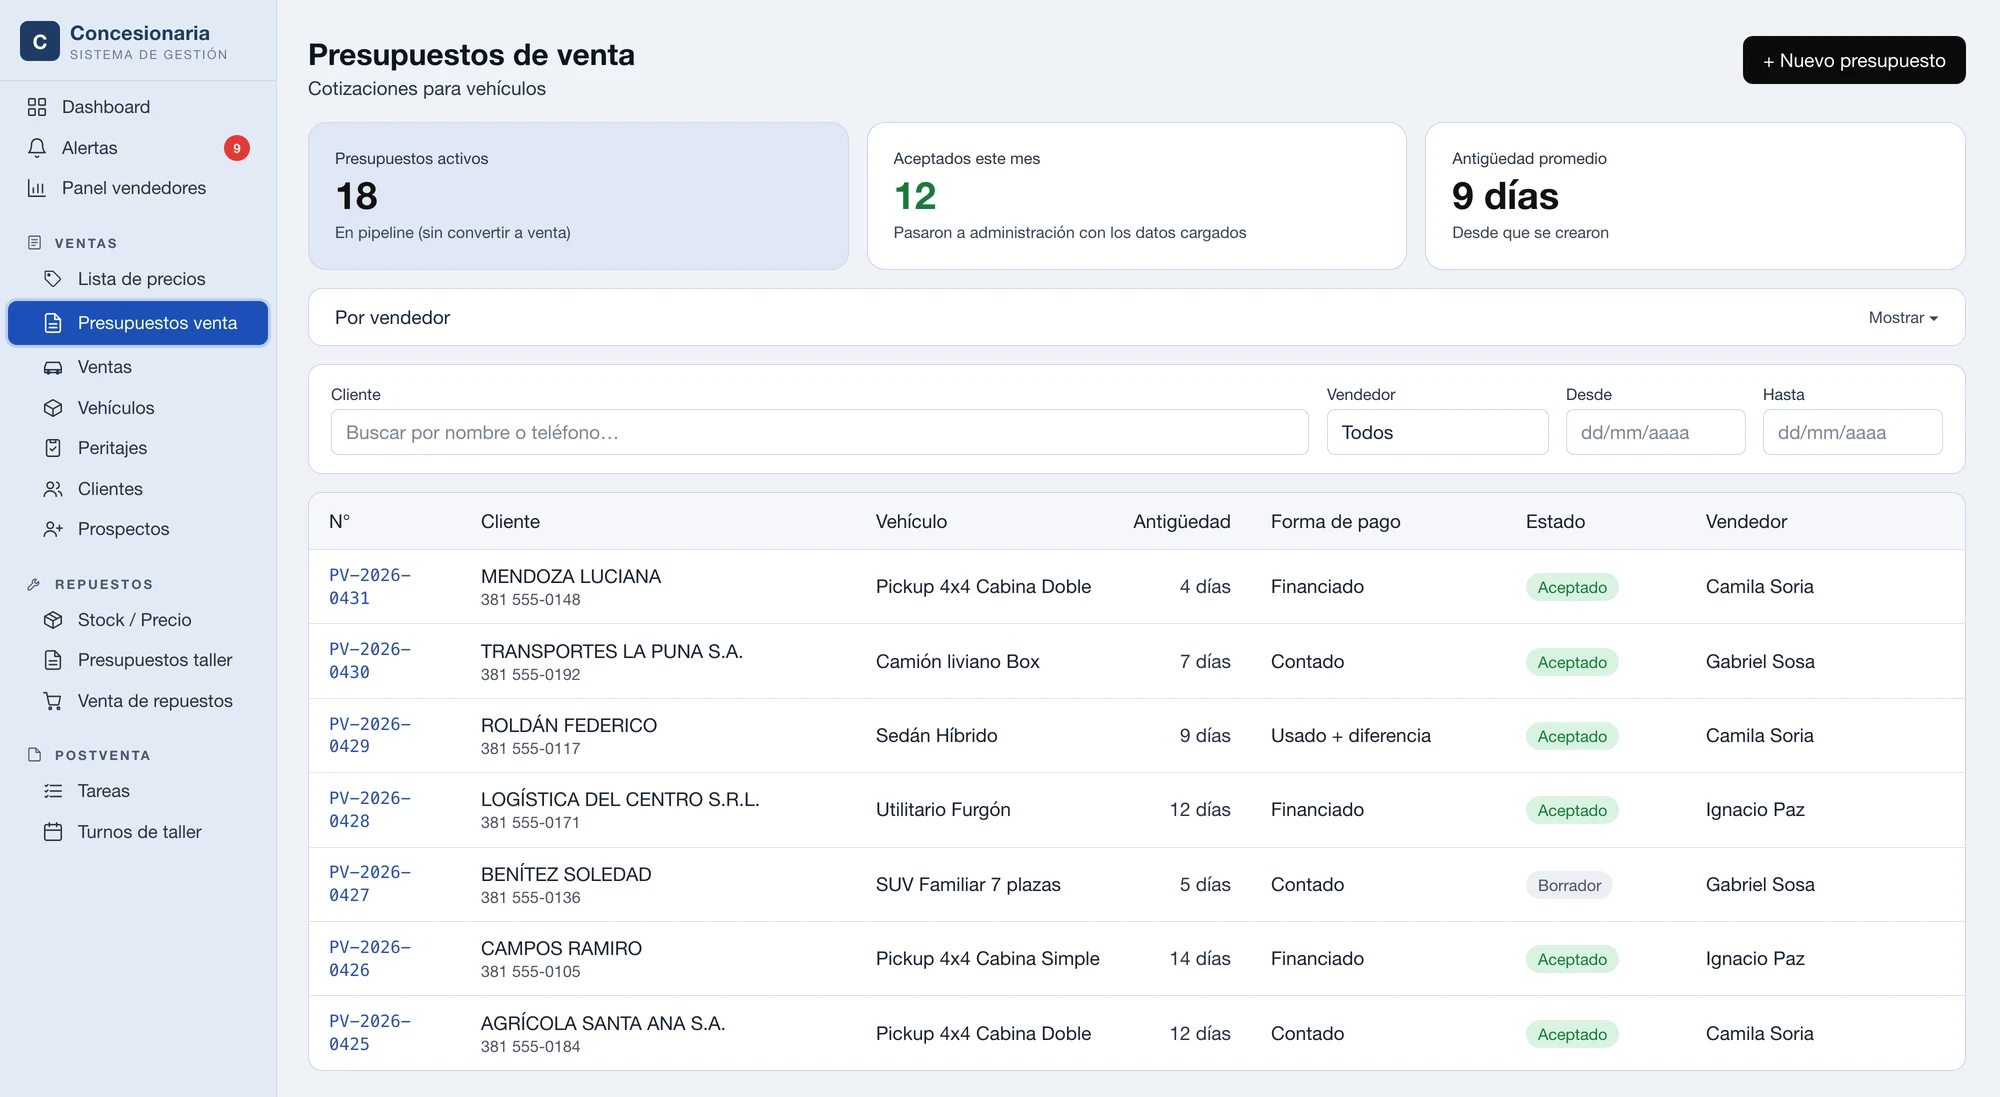Open budget link PV-2026-0427
Screen dimensions: 2000x1097
[370, 884]
